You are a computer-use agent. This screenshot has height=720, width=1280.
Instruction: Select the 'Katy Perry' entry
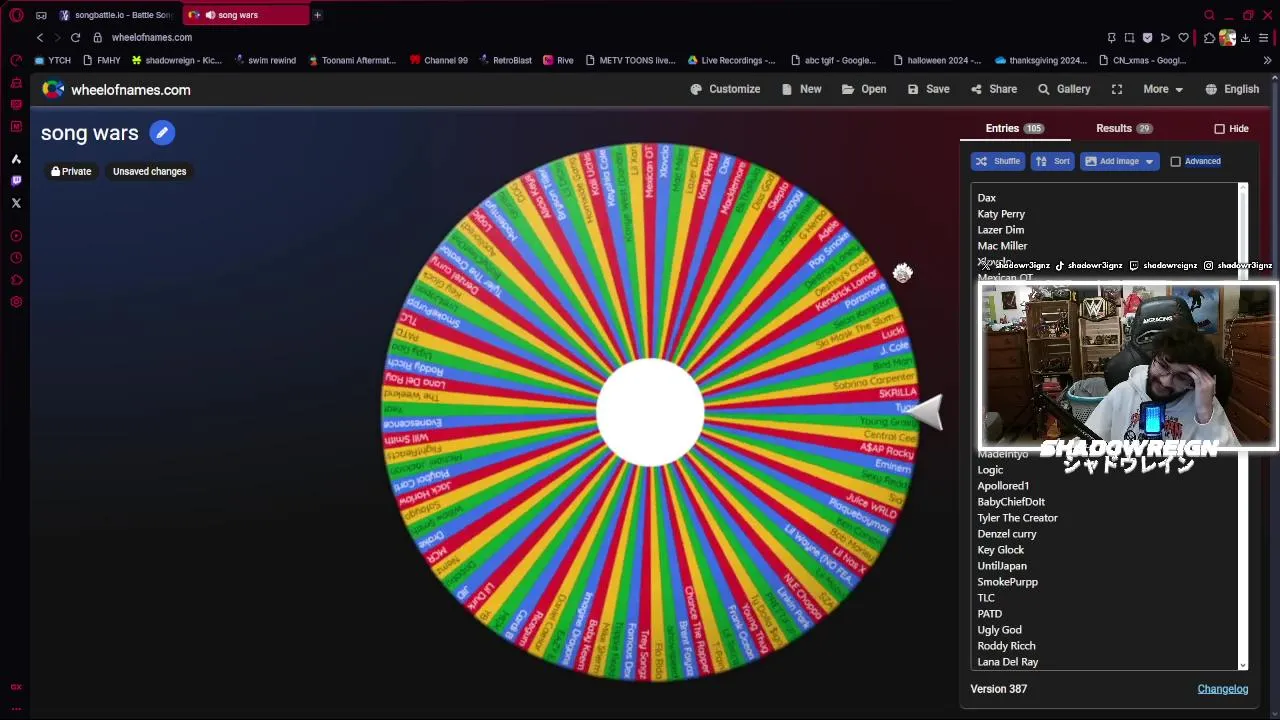click(1001, 214)
